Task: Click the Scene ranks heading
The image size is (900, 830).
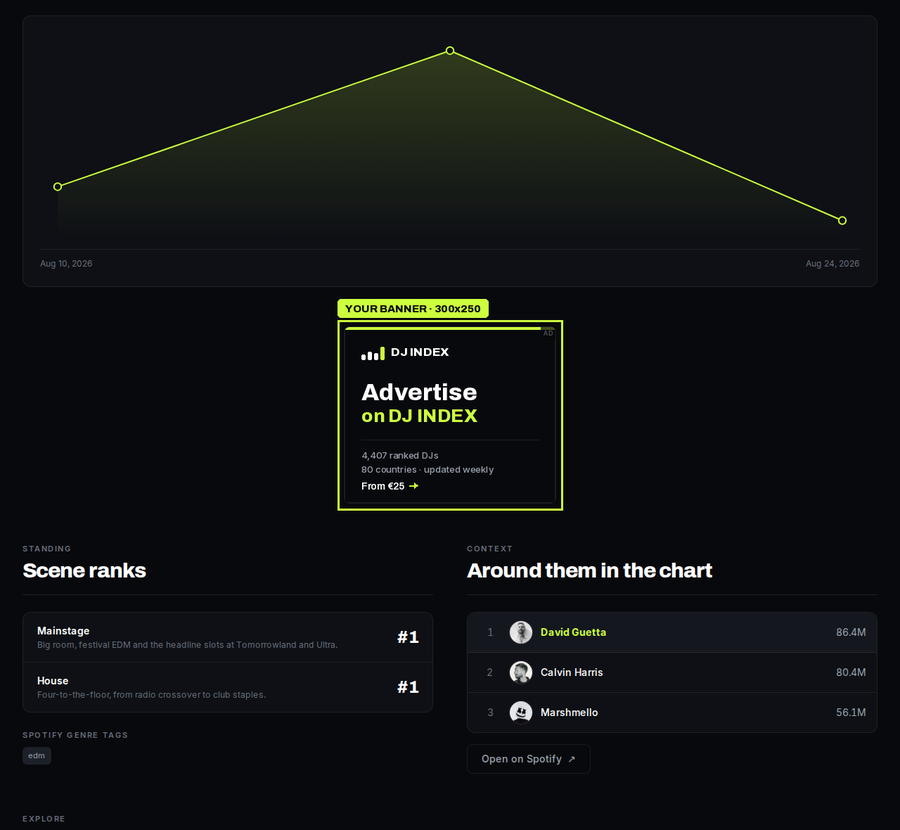Action: (x=84, y=571)
